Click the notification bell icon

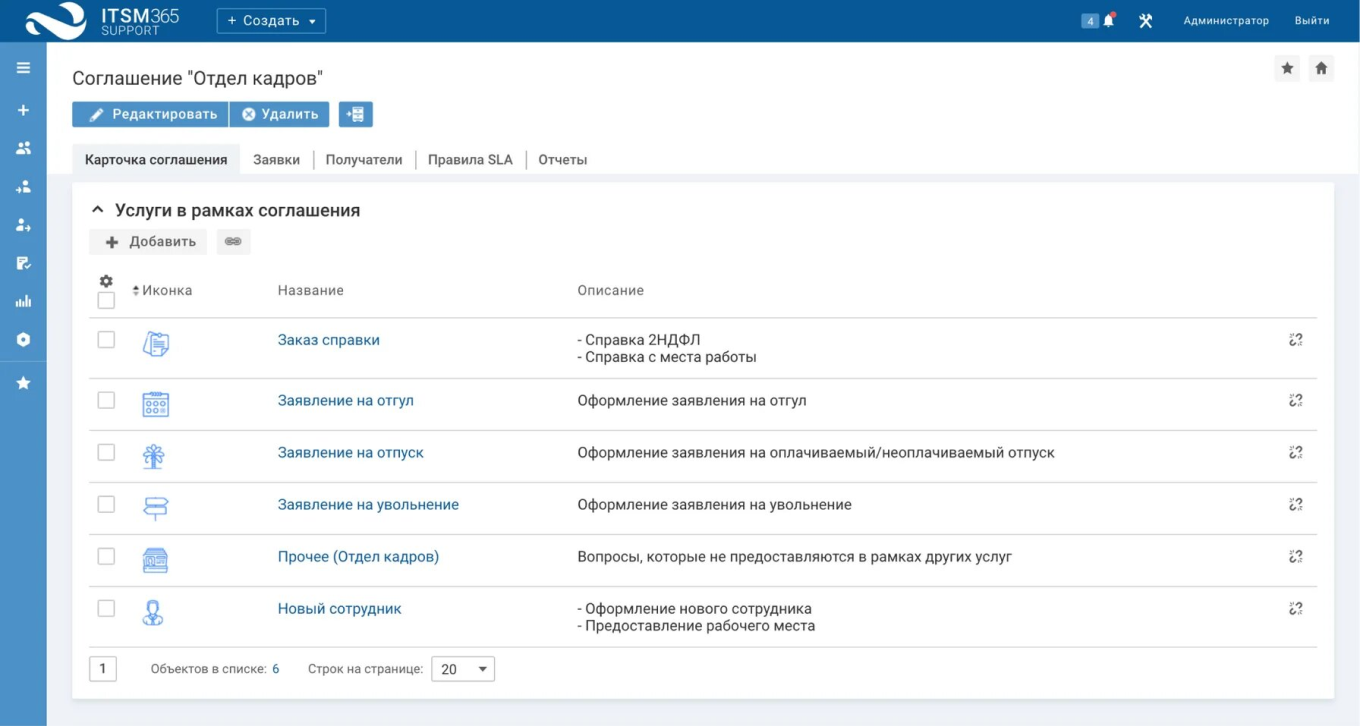click(x=1108, y=21)
